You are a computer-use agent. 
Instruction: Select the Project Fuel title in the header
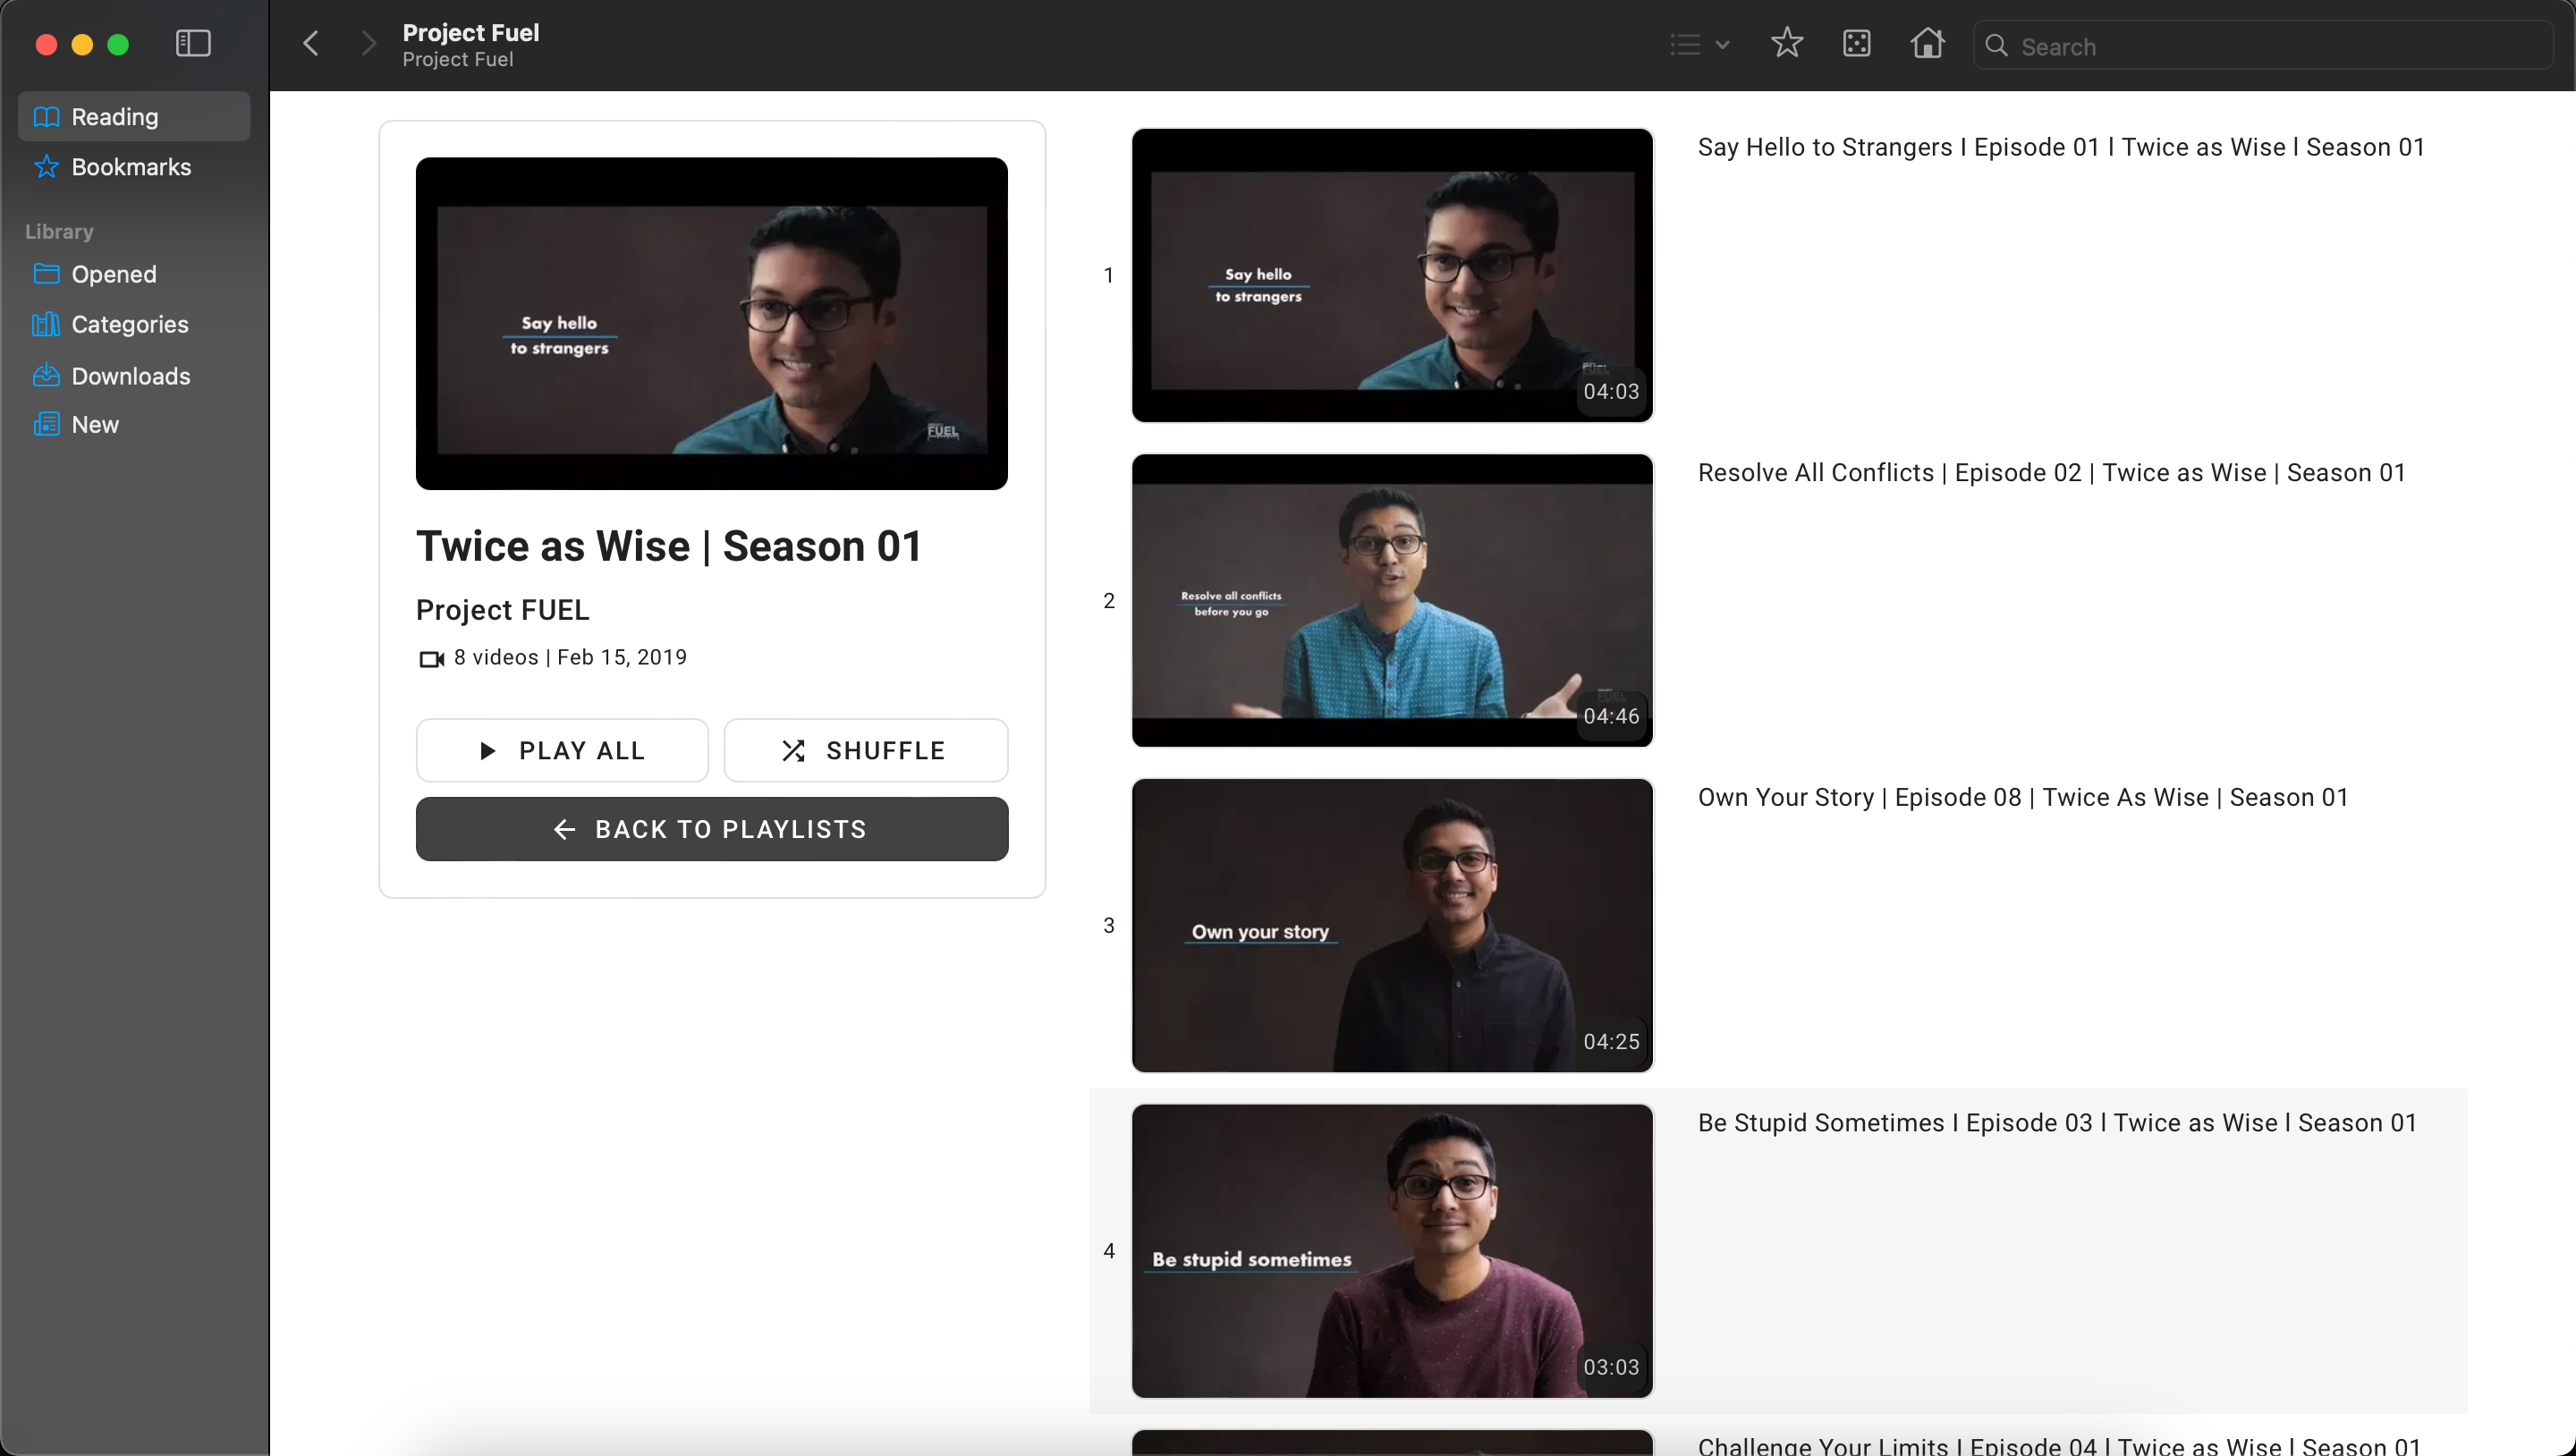tap(469, 32)
